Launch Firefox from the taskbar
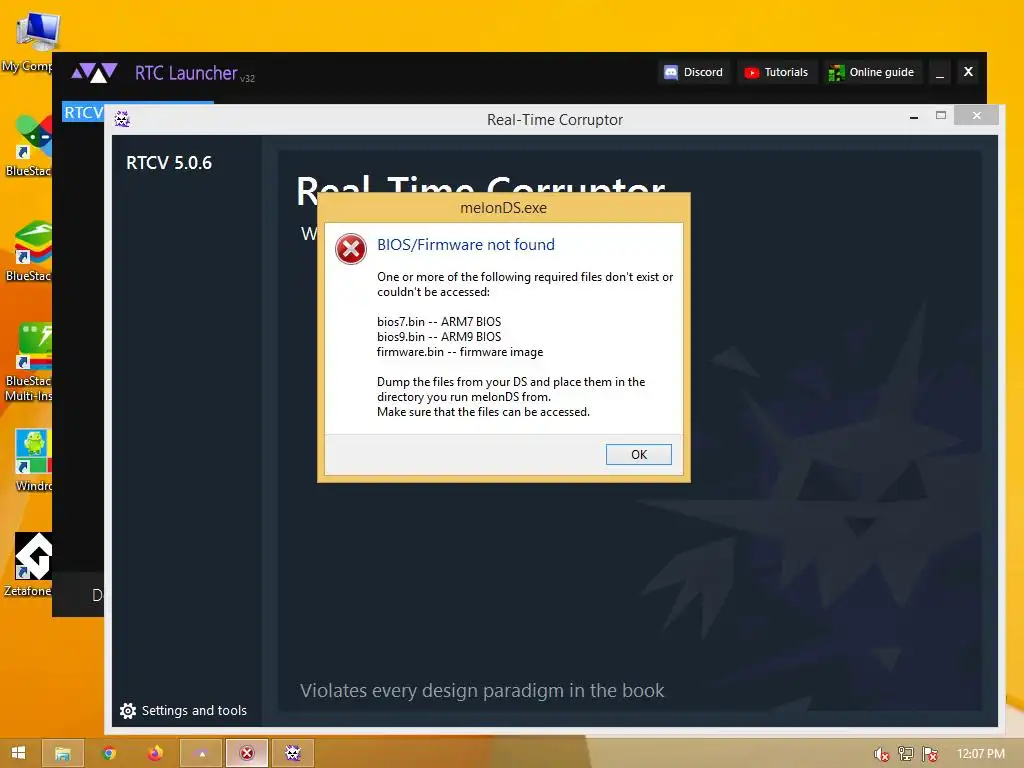1024x768 pixels. 155,754
